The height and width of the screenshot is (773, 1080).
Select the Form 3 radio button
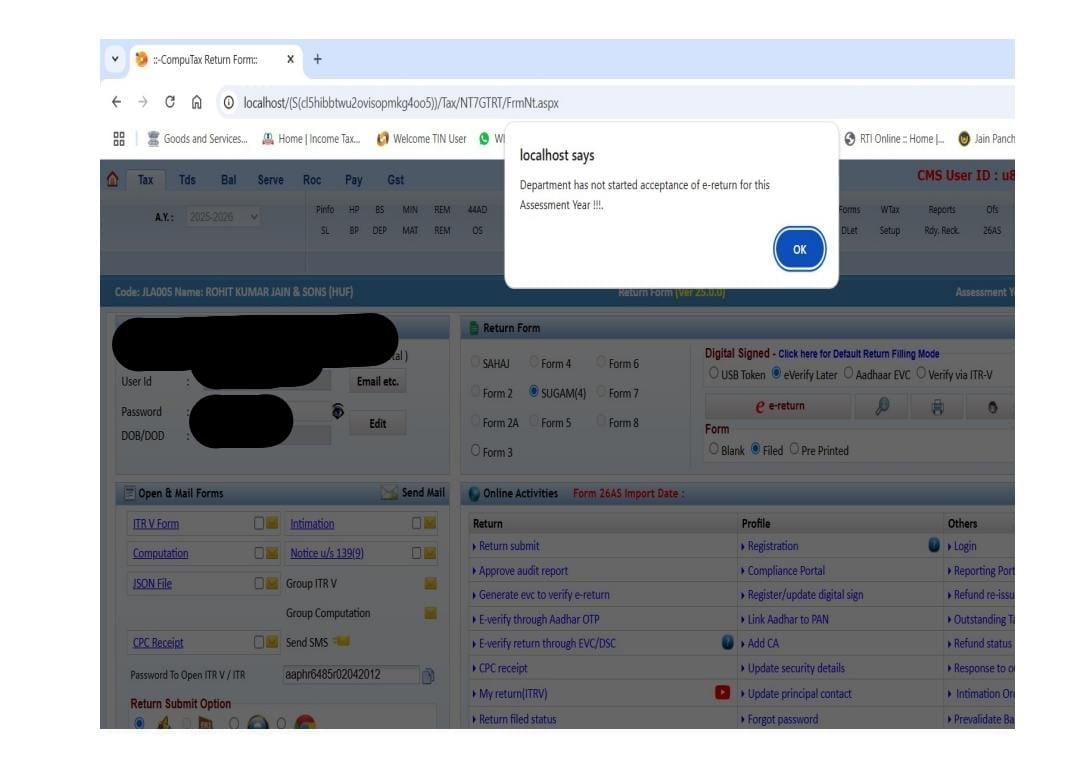[475, 450]
